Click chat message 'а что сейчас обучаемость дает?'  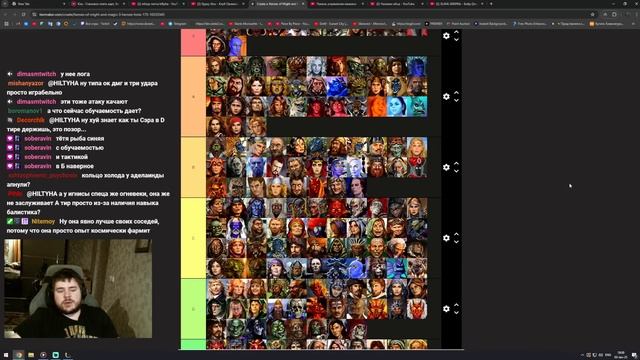[x=94, y=111]
